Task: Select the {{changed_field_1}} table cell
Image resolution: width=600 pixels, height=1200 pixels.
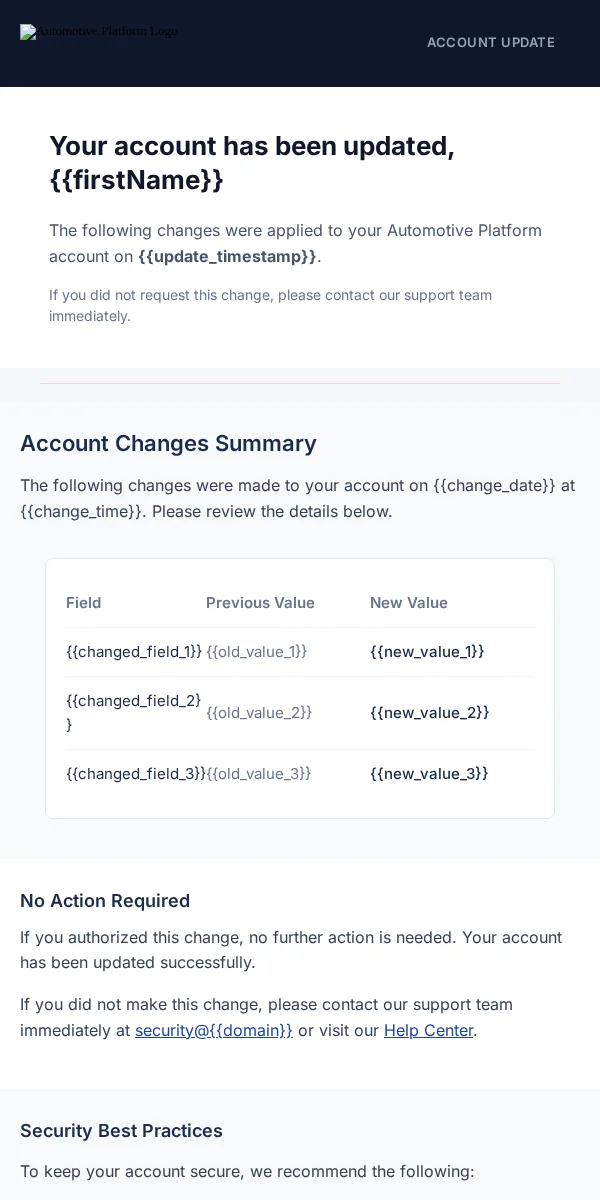Action: tap(134, 652)
